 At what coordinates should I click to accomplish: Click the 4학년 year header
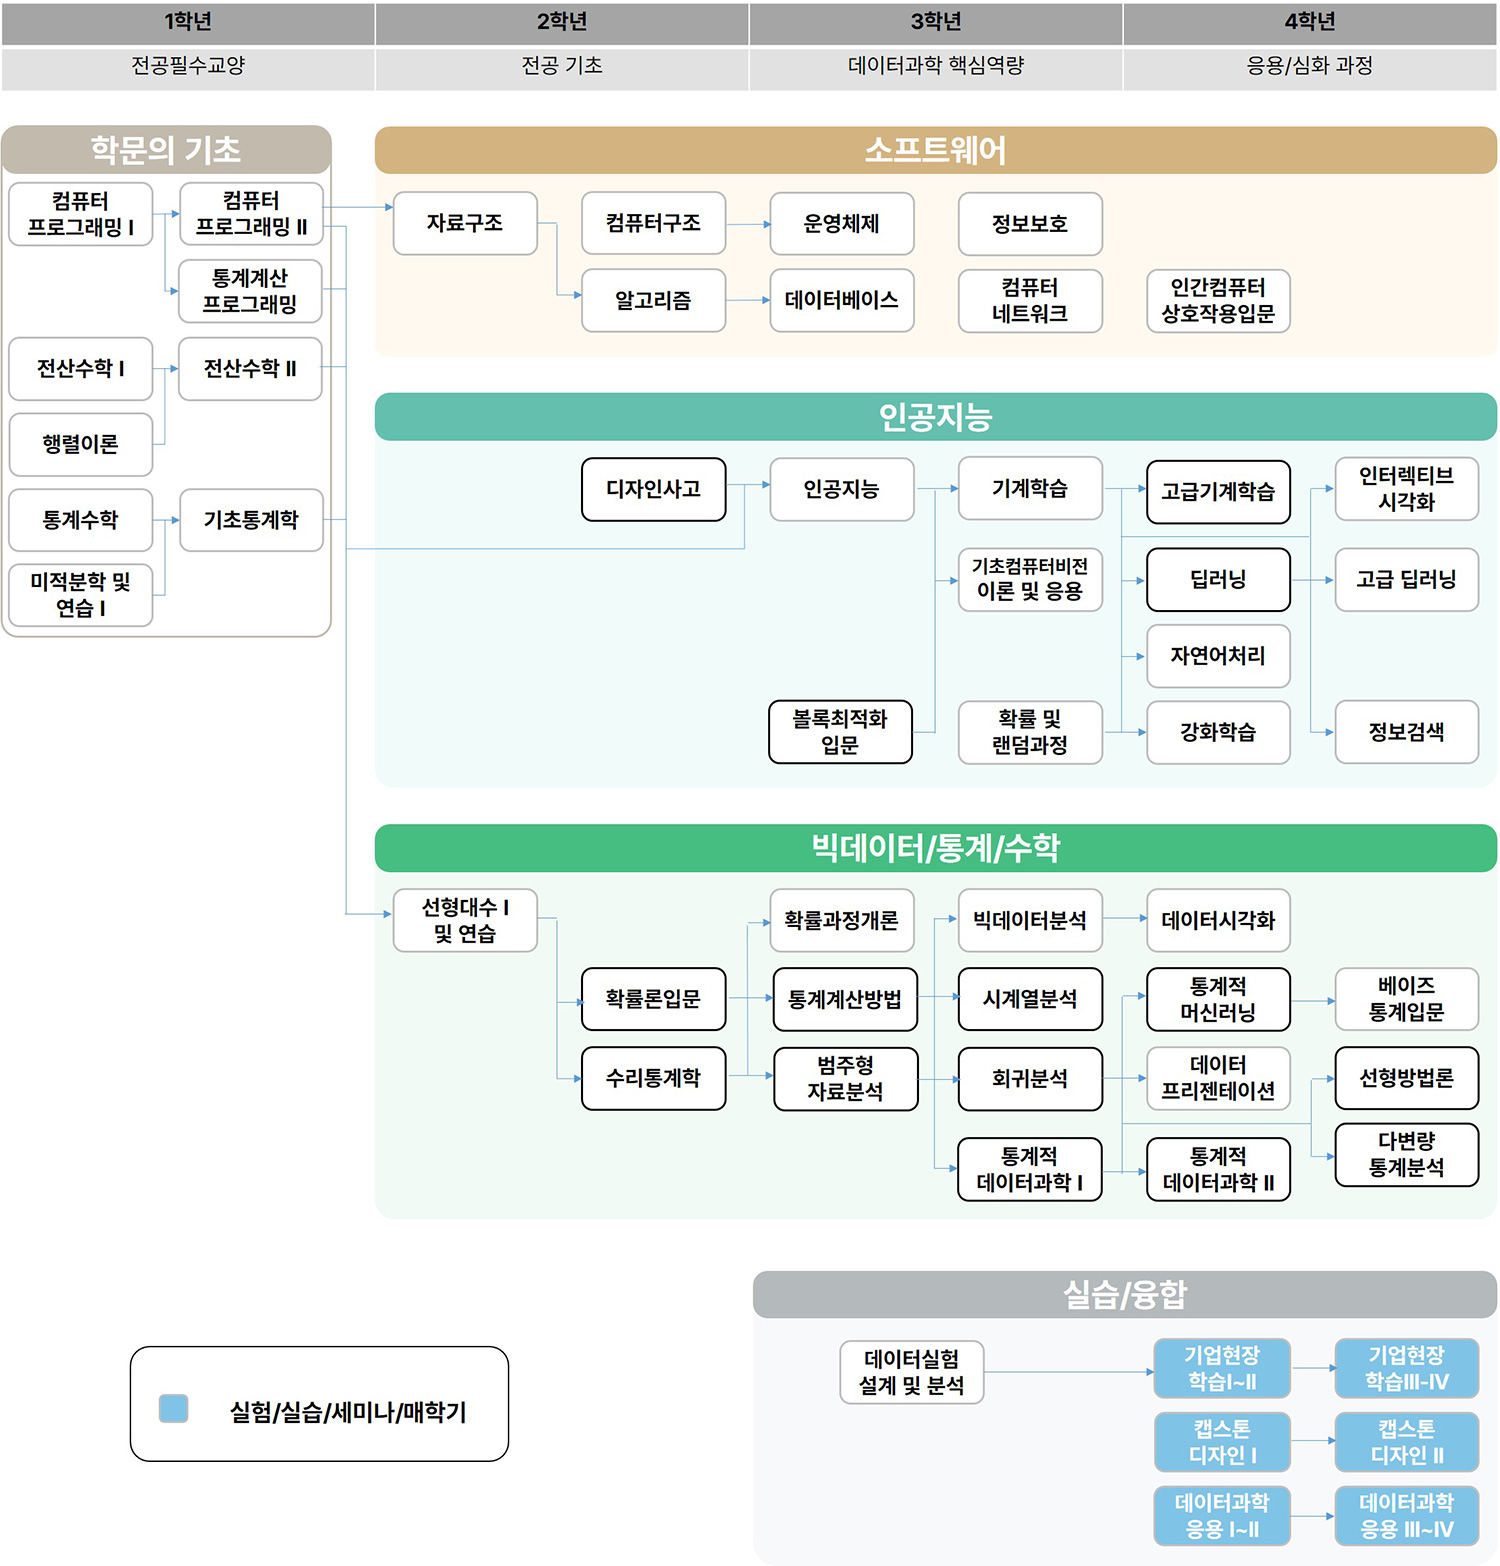click(x=1310, y=22)
